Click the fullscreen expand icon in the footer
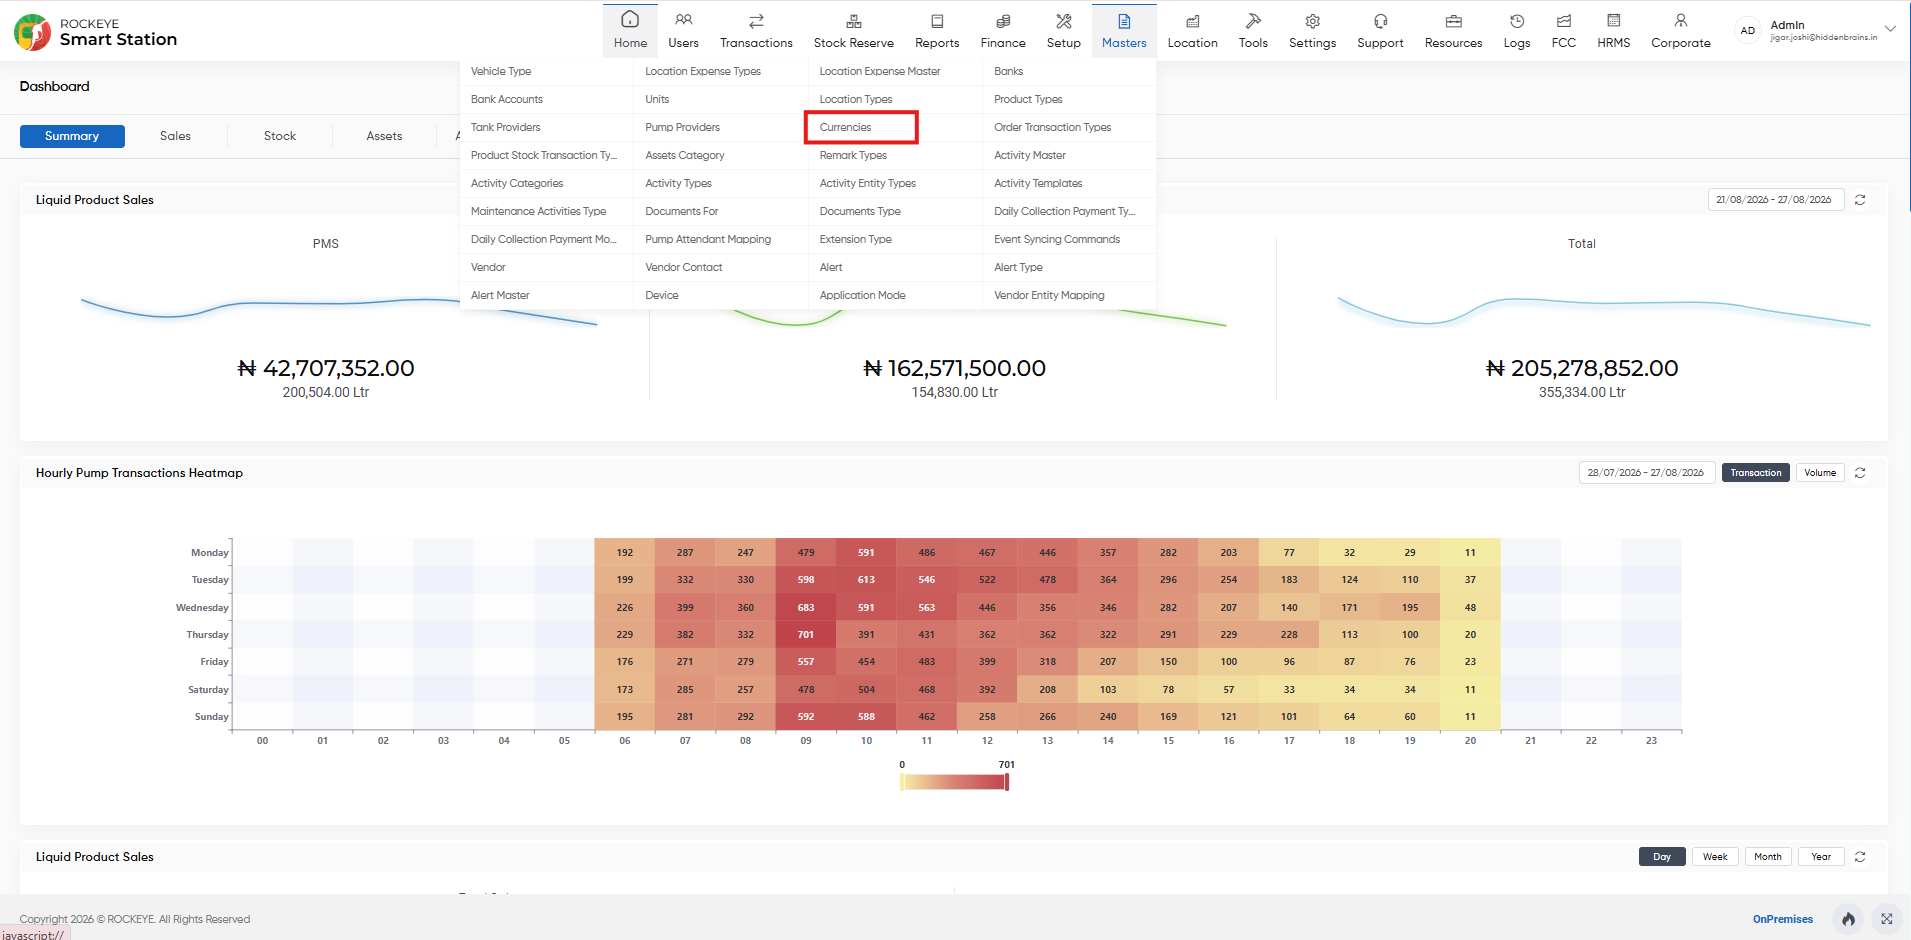 click(1886, 919)
